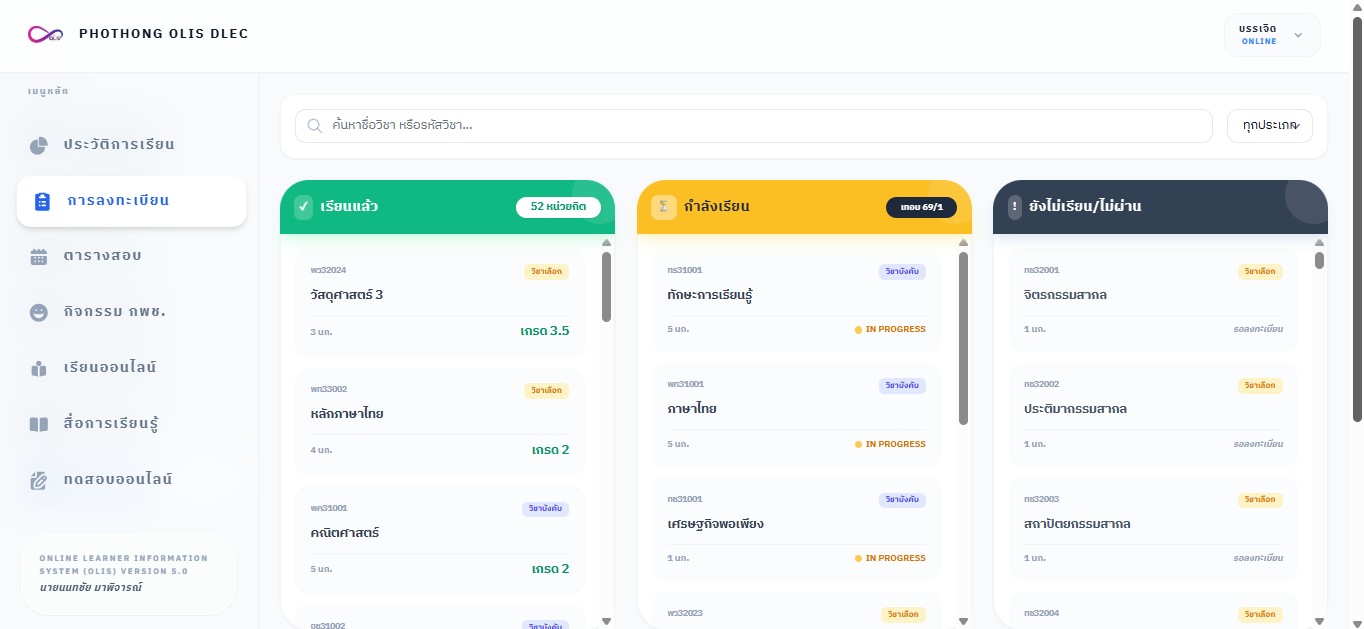
Task: Click the pie chart icon for ประวัติการเรียน
Action: pyautogui.click(x=39, y=146)
